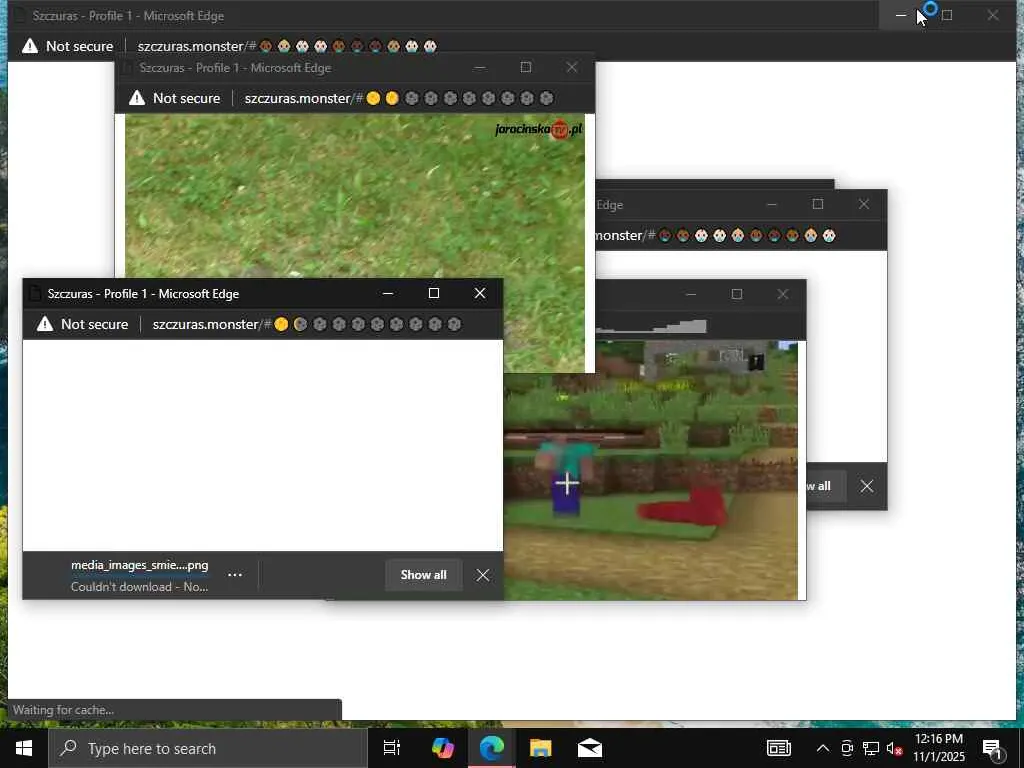Screen dimensions: 1024x768
Task: Minimize the half-hidden right-side Edge window
Action: (772, 204)
